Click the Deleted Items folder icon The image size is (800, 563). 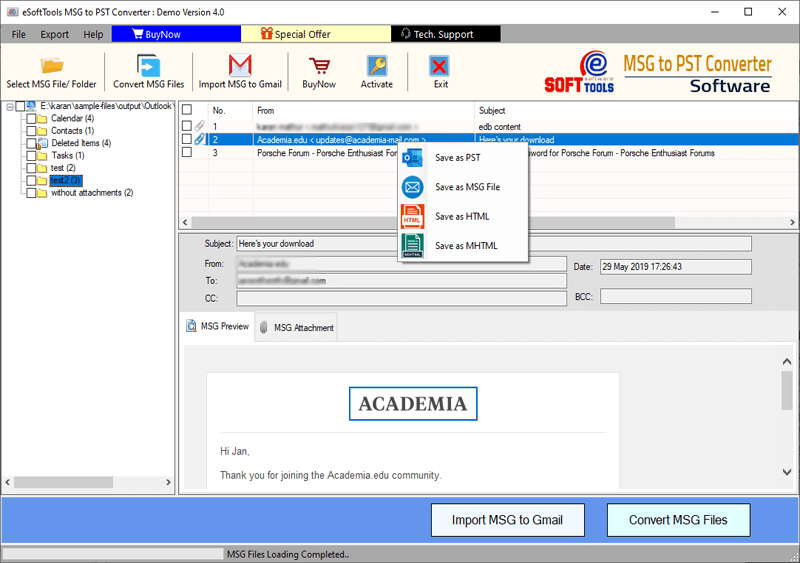[42, 143]
